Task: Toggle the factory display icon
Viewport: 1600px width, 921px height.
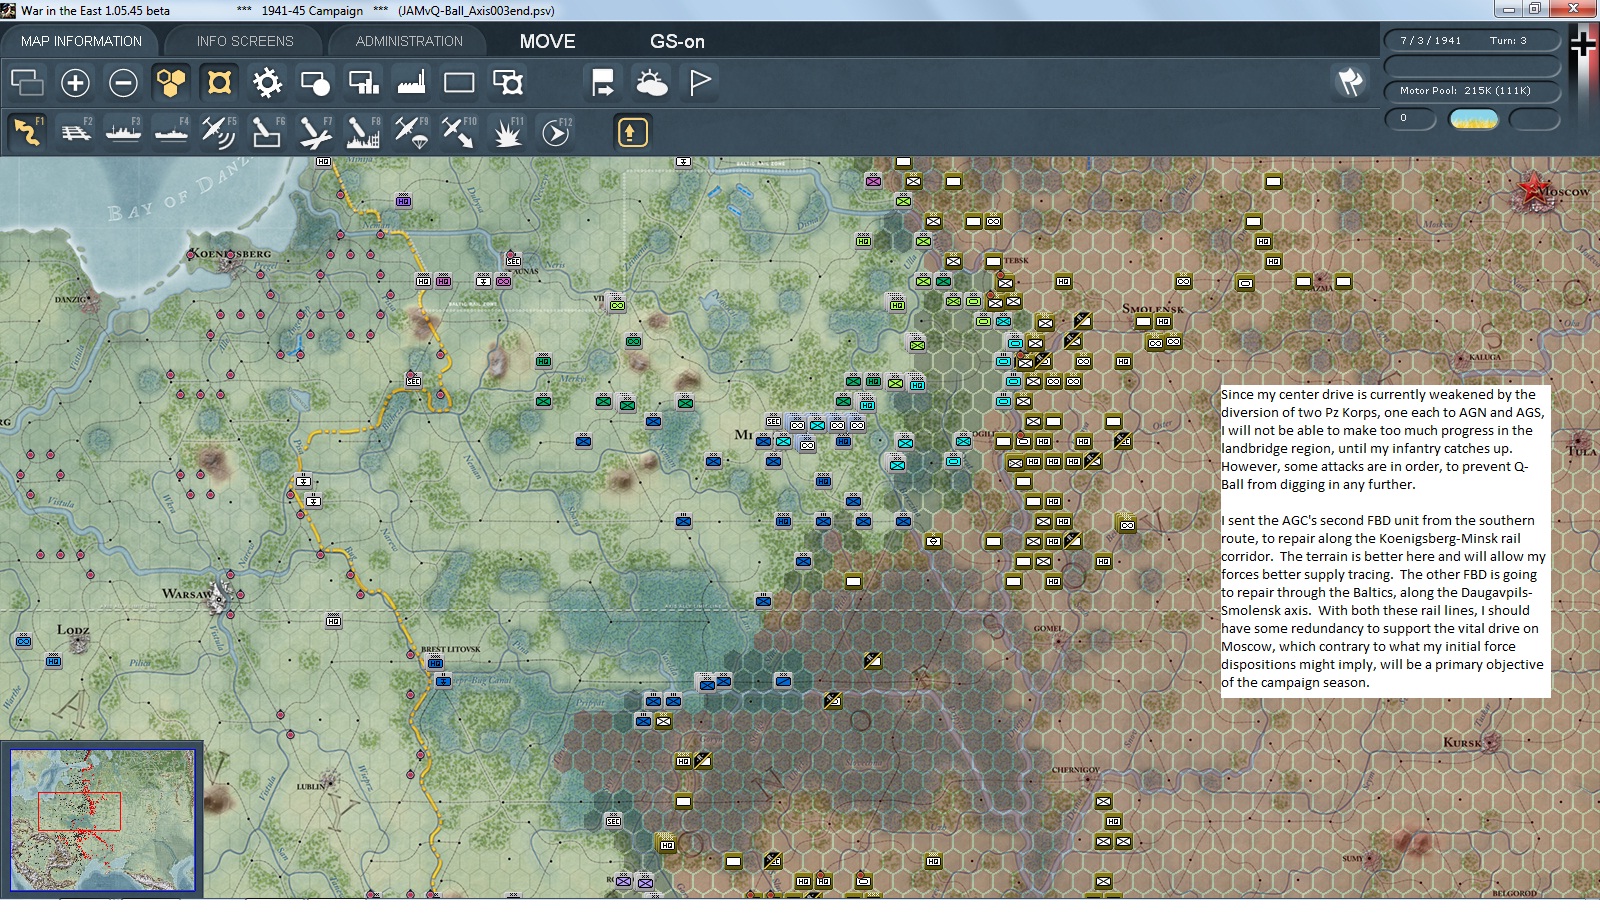Action: pyautogui.click(x=411, y=82)
